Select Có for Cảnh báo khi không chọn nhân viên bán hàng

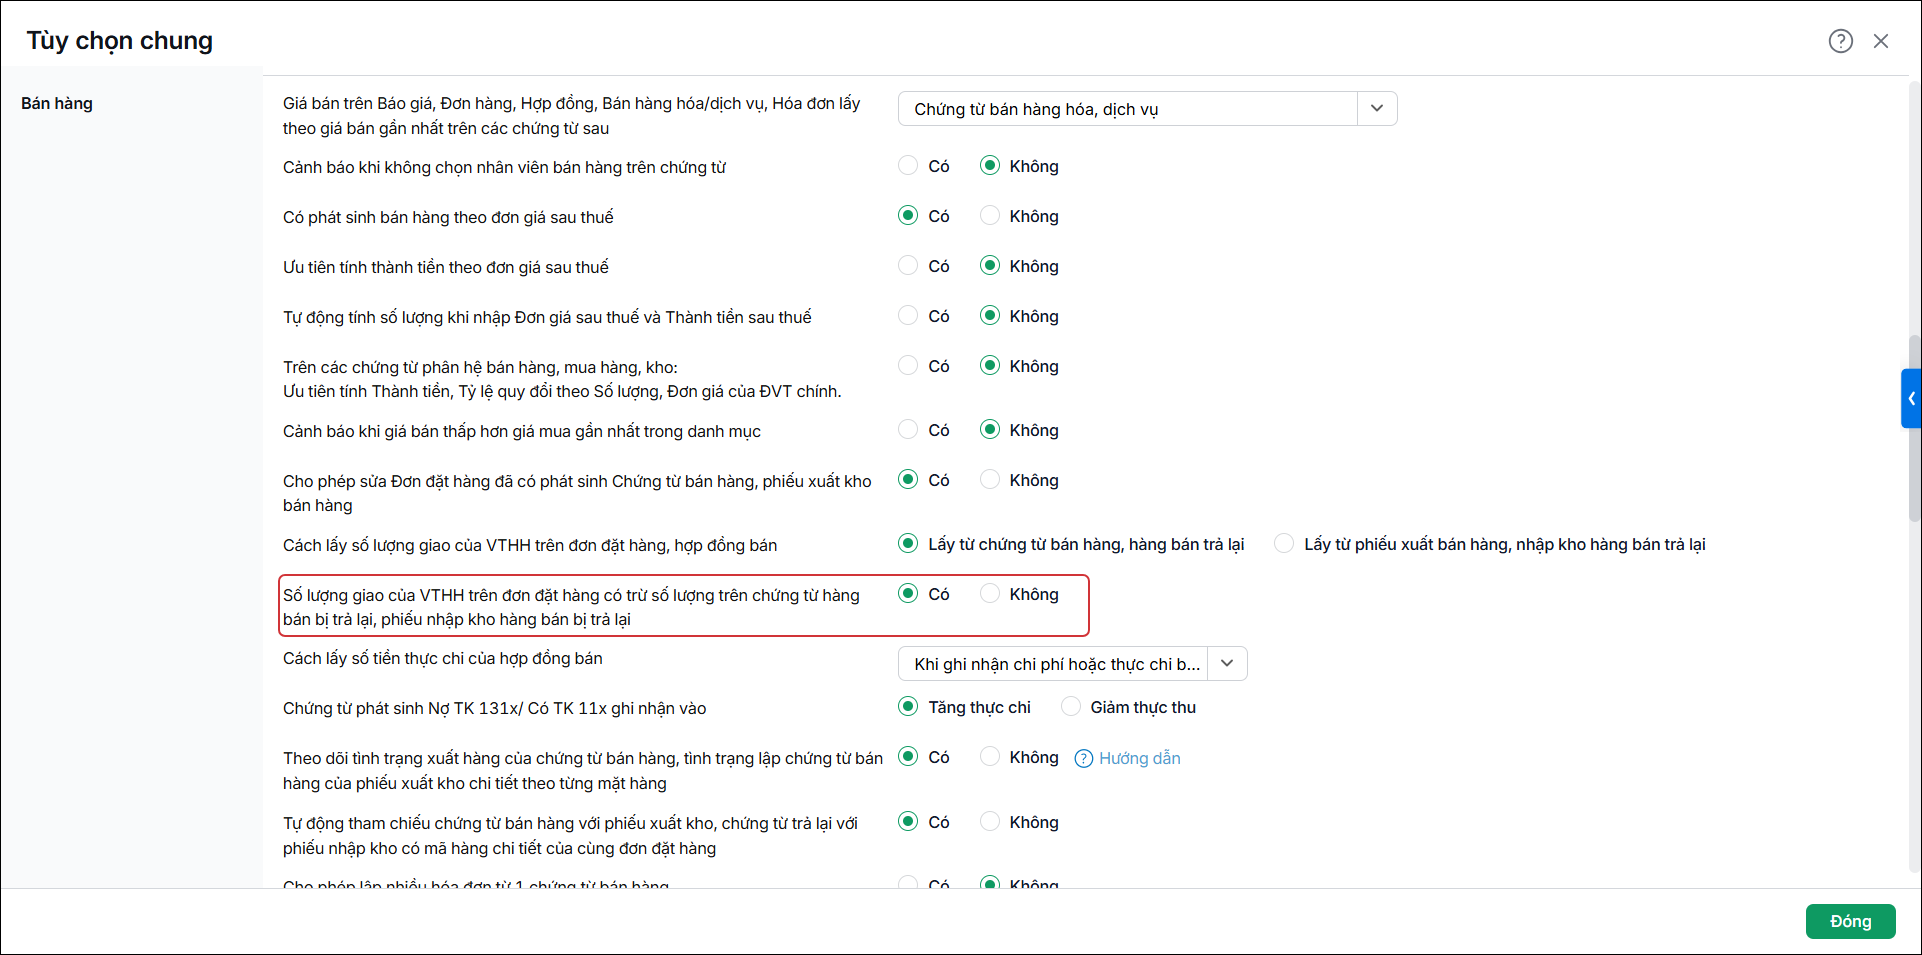point(908,166)
